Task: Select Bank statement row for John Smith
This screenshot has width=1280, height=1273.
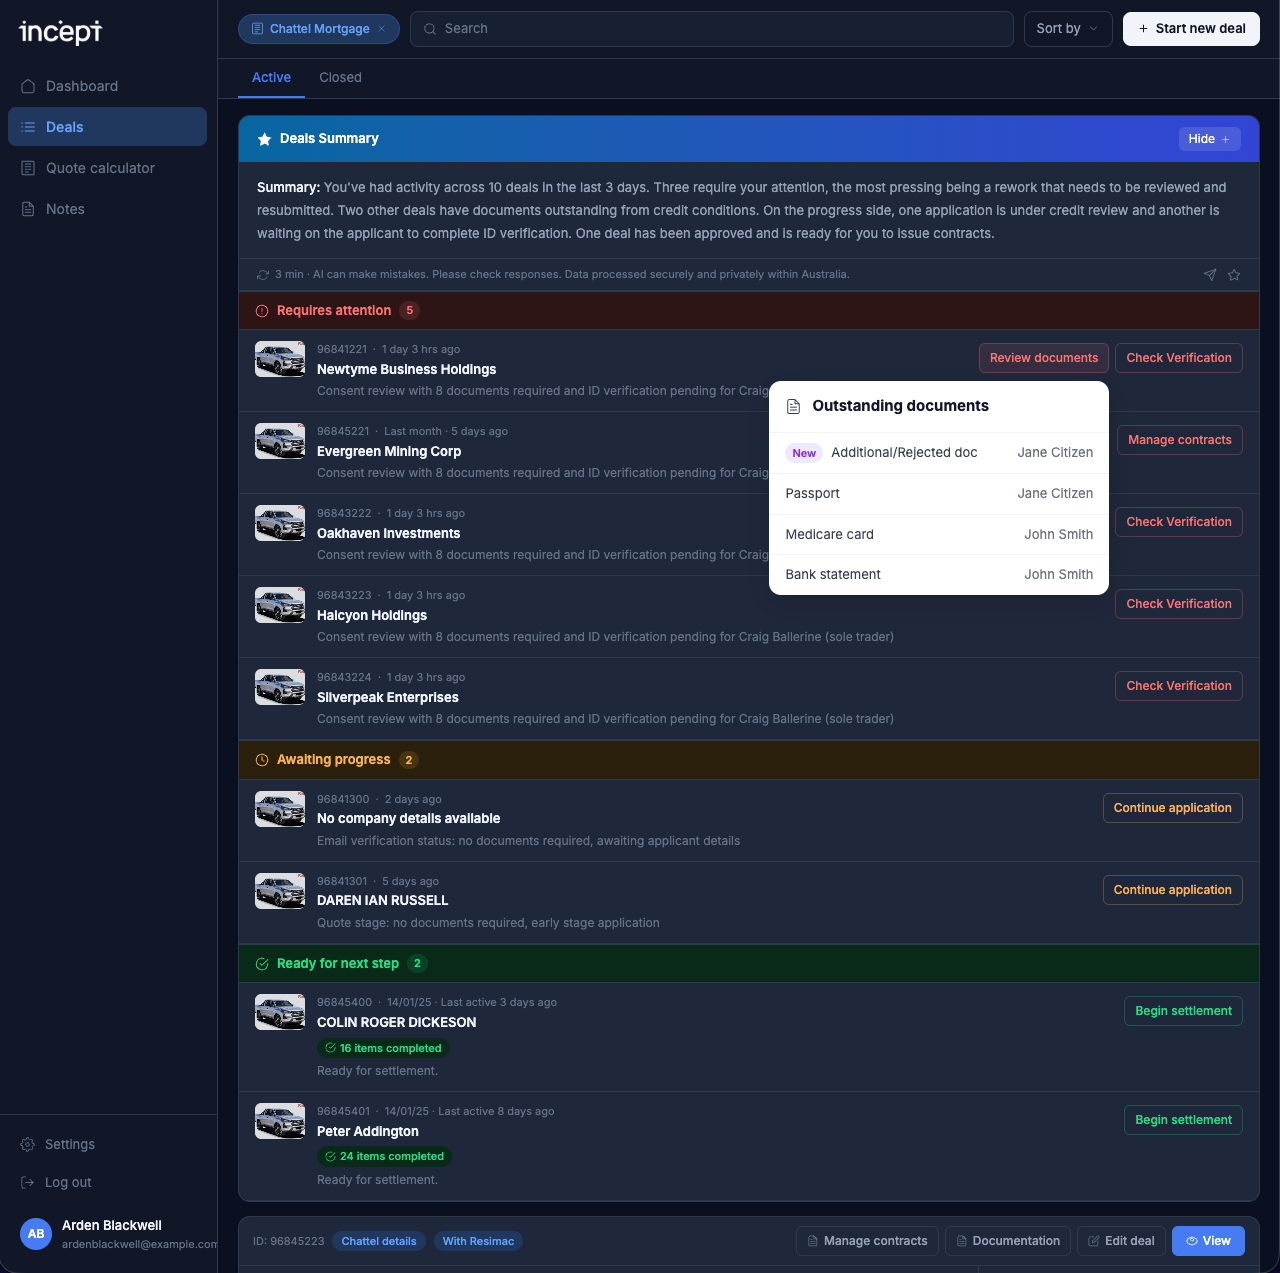Action: (939, 575)
